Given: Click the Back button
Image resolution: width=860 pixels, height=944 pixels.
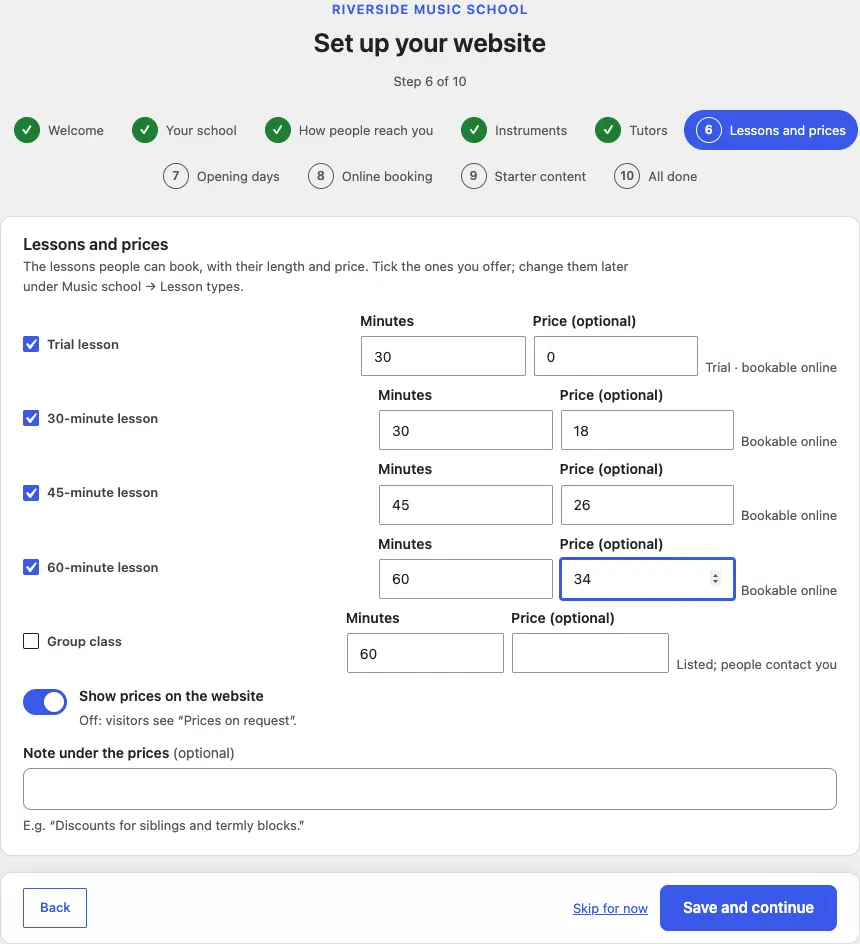Looking at the screenshot, I should [x=55, y=908].
